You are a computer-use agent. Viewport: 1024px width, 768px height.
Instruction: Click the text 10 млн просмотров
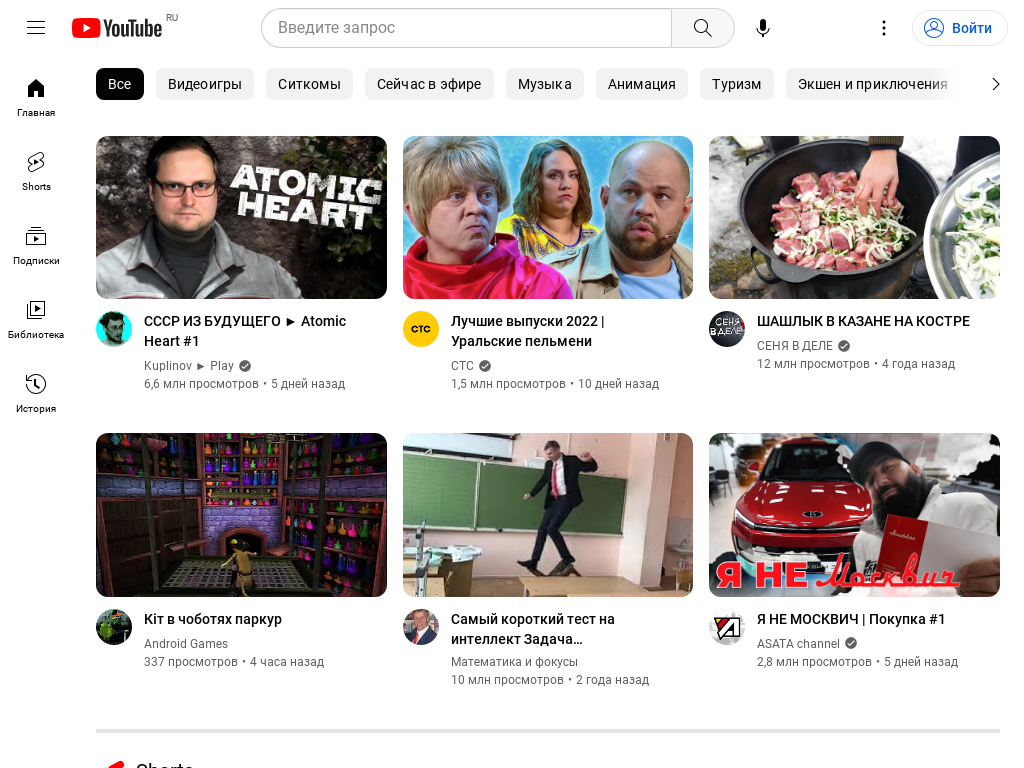(x=507, y=680)
